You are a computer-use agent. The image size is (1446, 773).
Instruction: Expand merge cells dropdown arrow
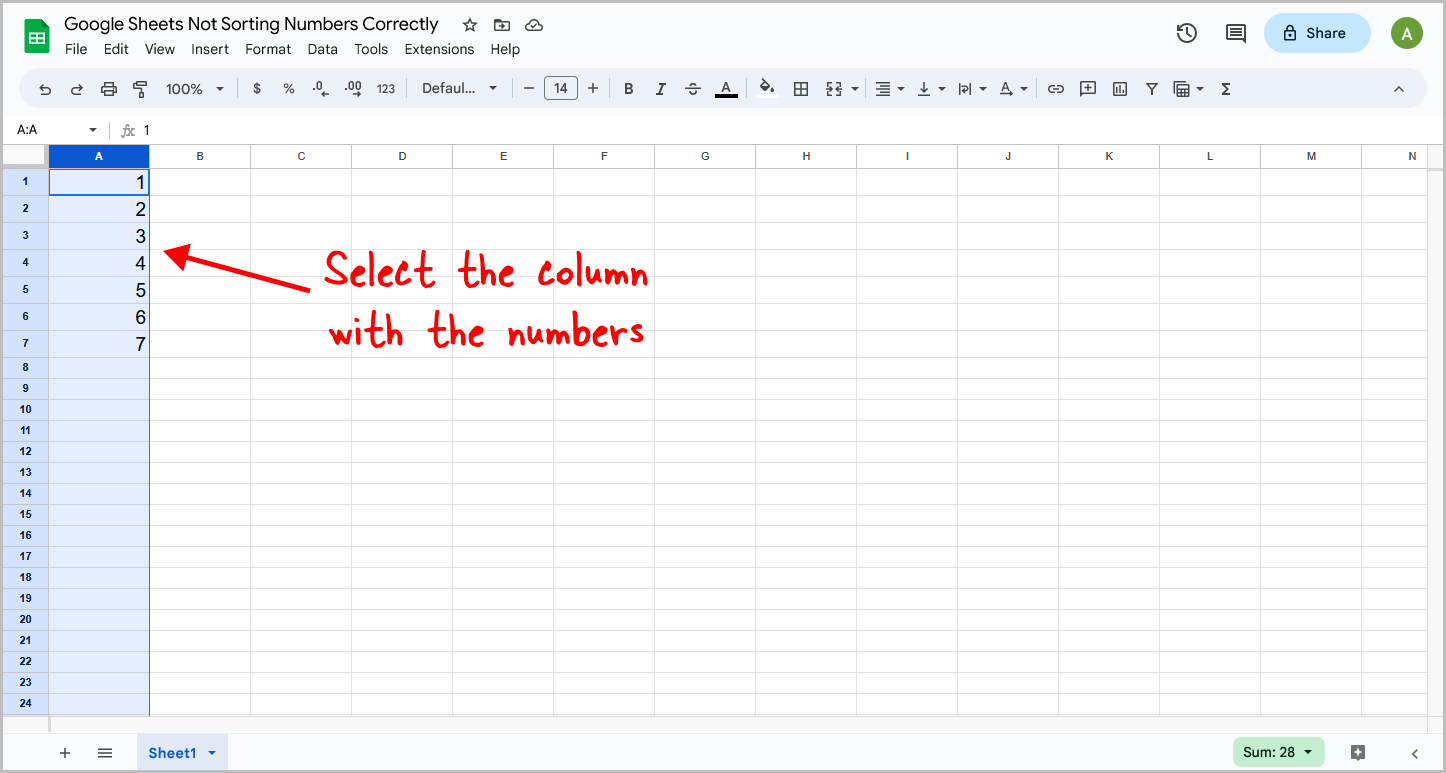(x=855, y=89)
